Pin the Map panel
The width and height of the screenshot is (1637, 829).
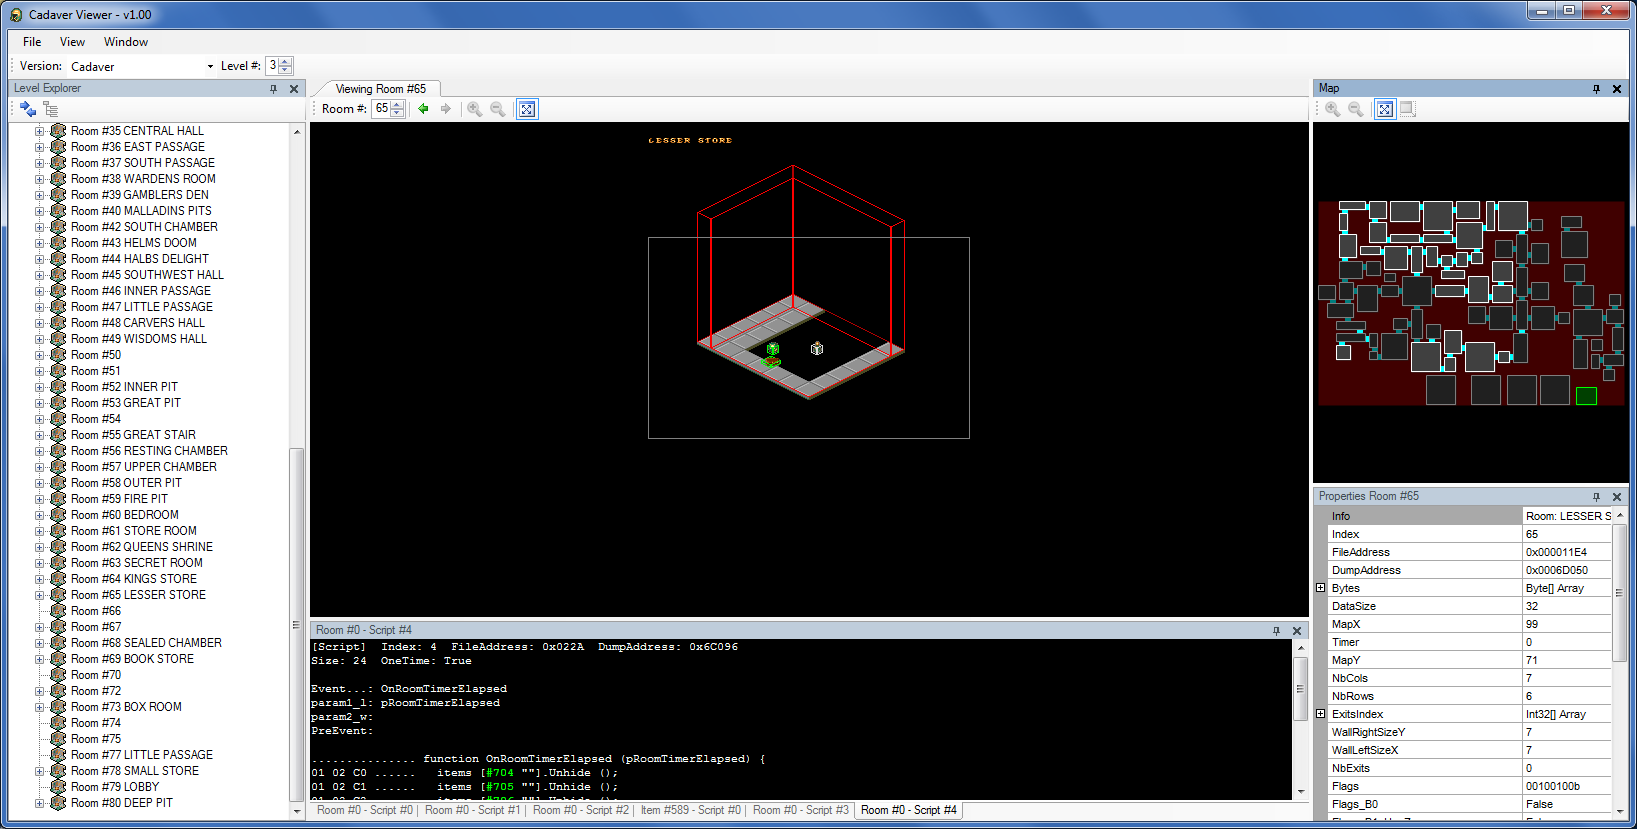click(1596, 89)
